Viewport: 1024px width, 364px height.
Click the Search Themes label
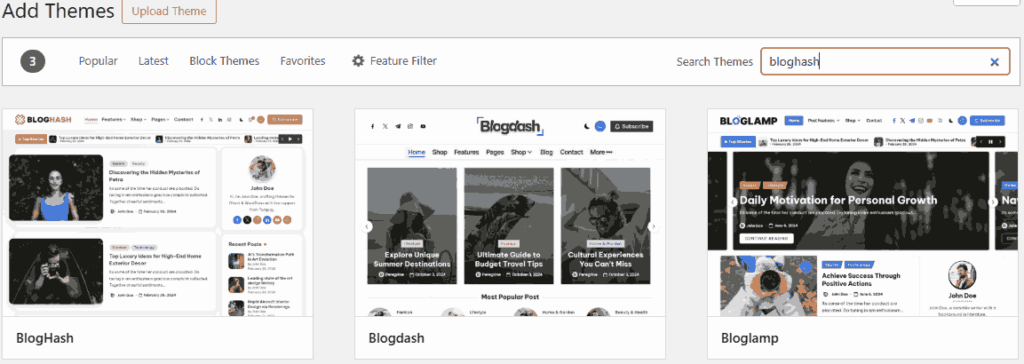tap(714, 62)
